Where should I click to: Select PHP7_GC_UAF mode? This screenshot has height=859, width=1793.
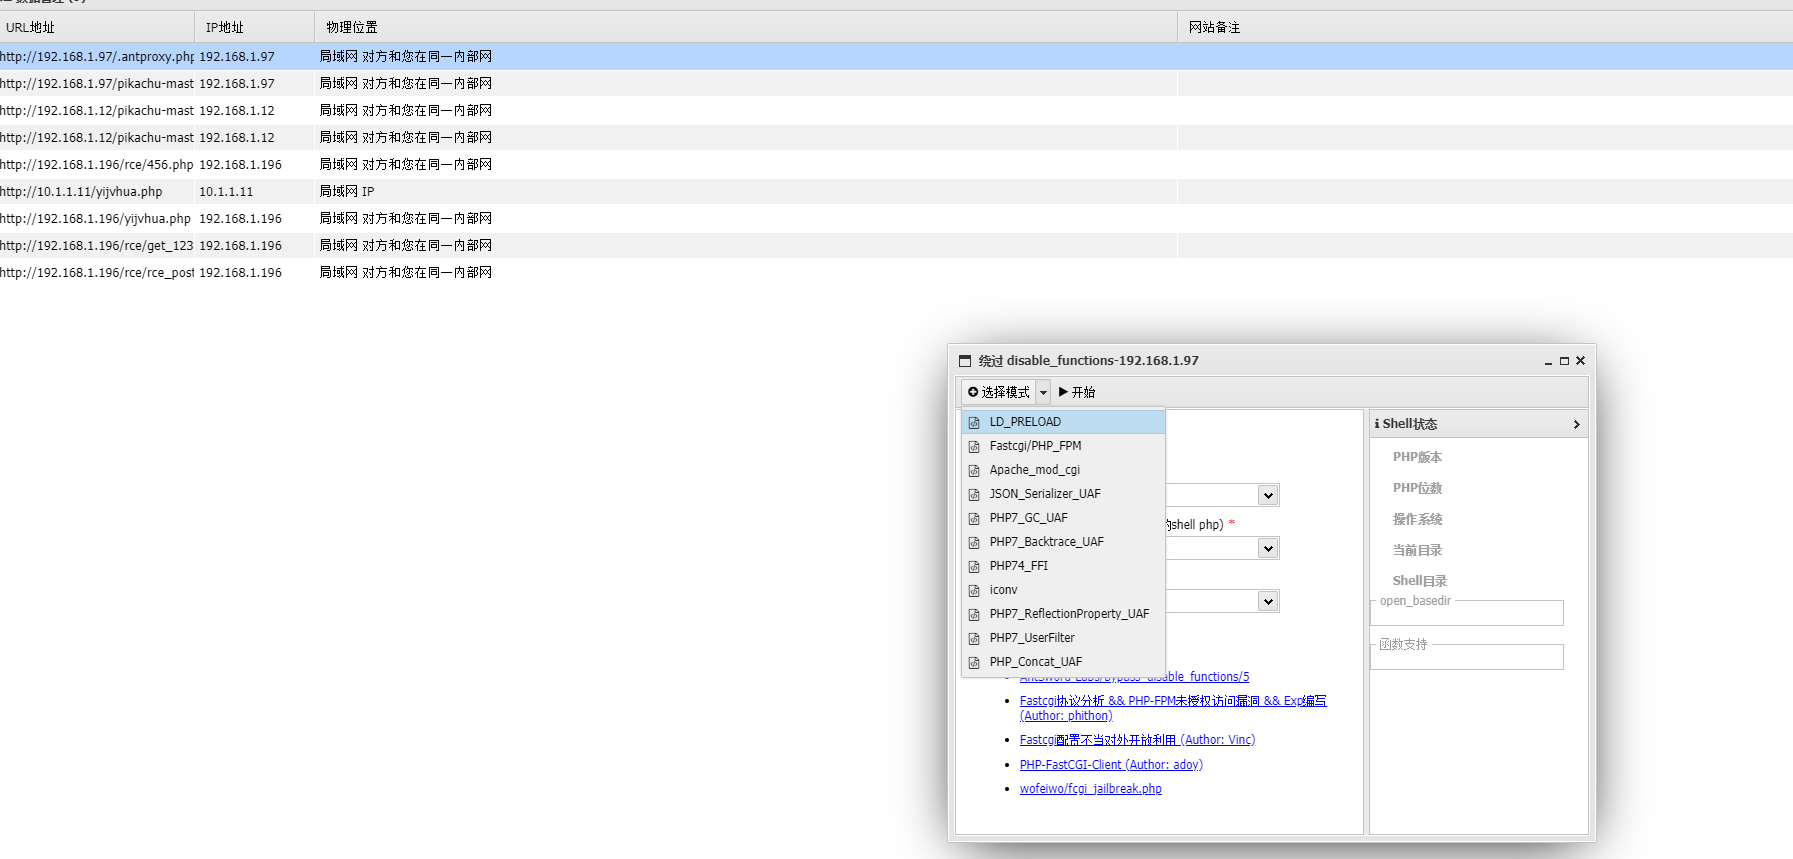(x=1064, y=518)
